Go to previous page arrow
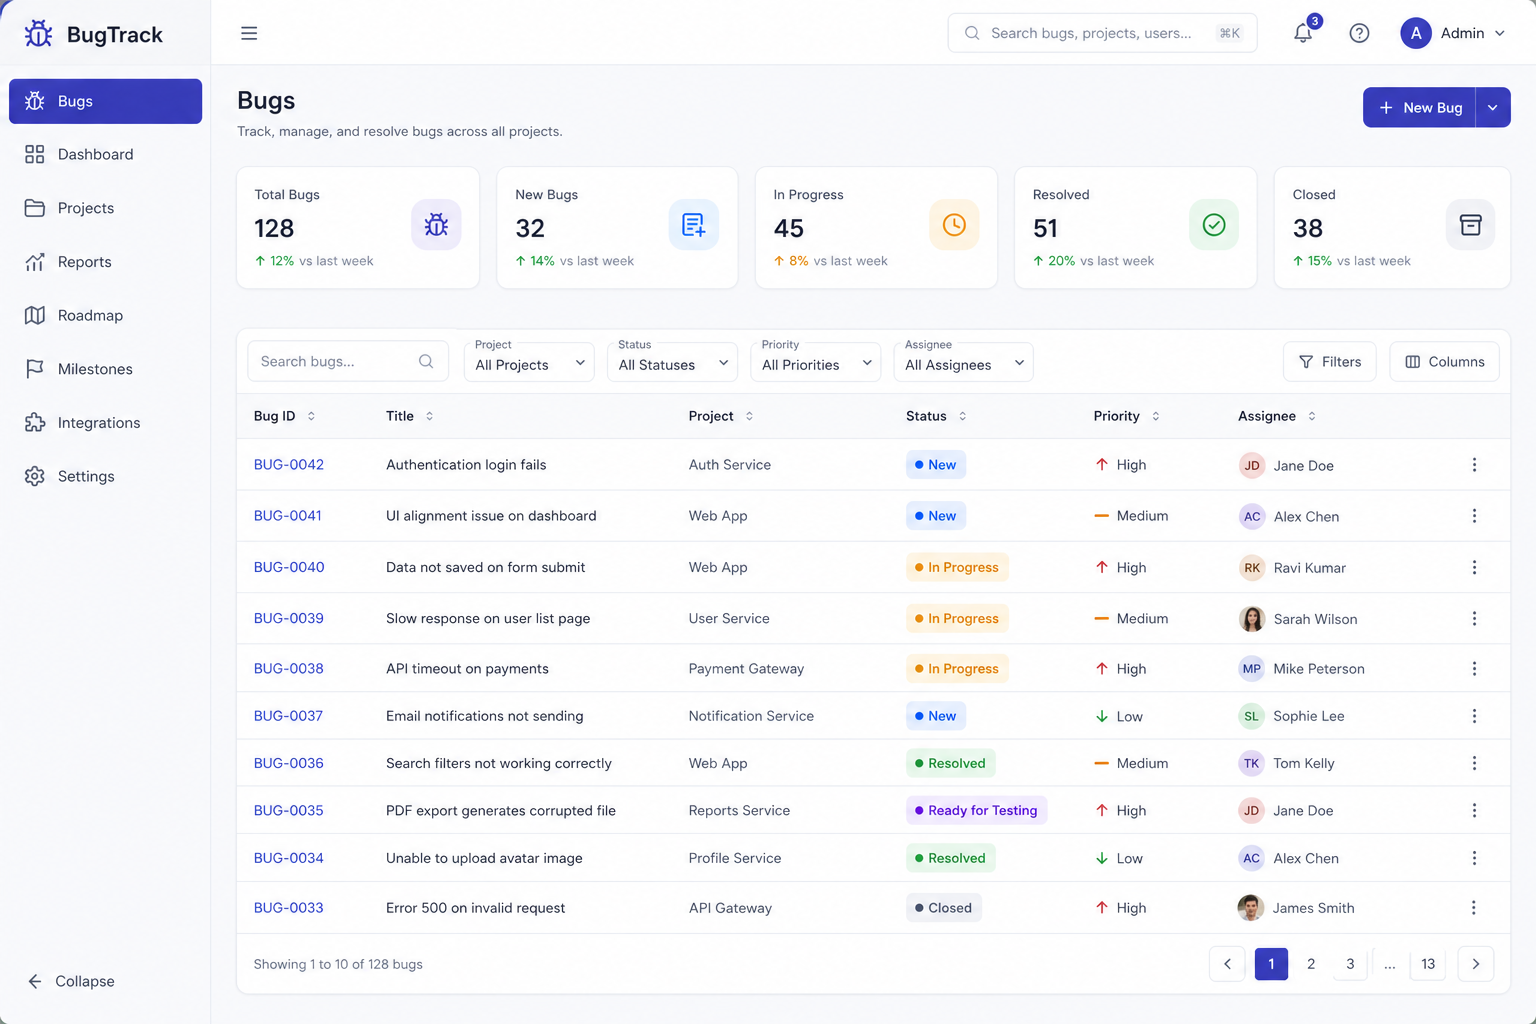The image size is (1536, 1024). click(1227, 964)
